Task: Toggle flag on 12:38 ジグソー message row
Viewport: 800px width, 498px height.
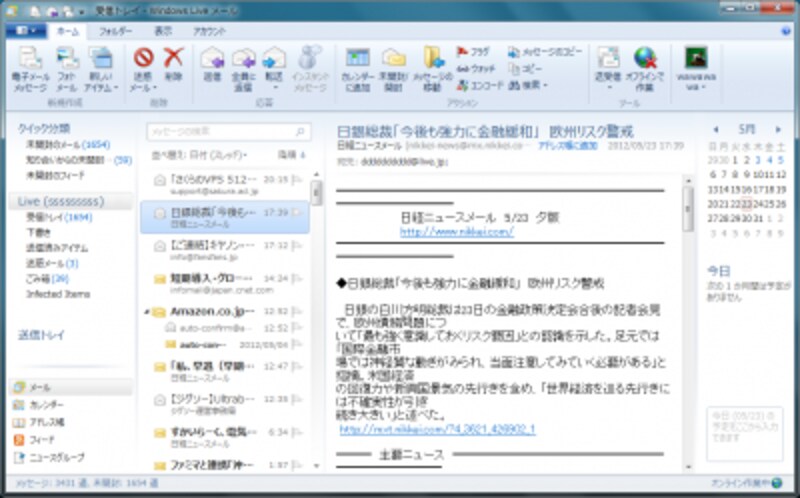Action: click(x=297, y=400)
